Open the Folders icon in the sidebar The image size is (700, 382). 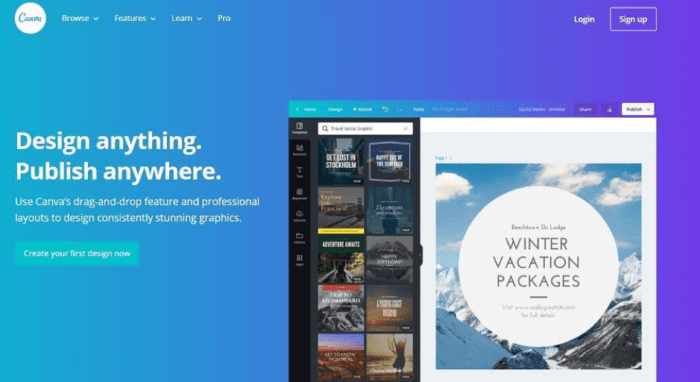(300, 237)
